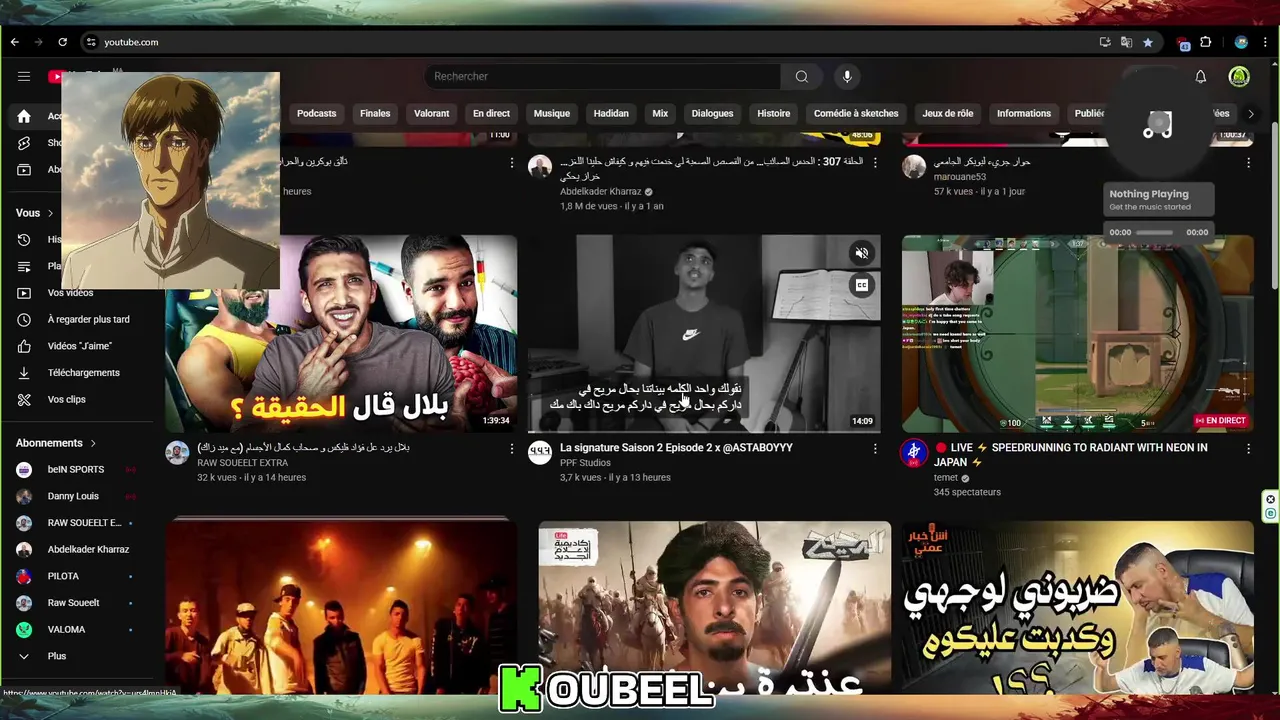Open options menu for La signature video
This screenshot has width=1280, height=720.
click(x=875, y=449)
